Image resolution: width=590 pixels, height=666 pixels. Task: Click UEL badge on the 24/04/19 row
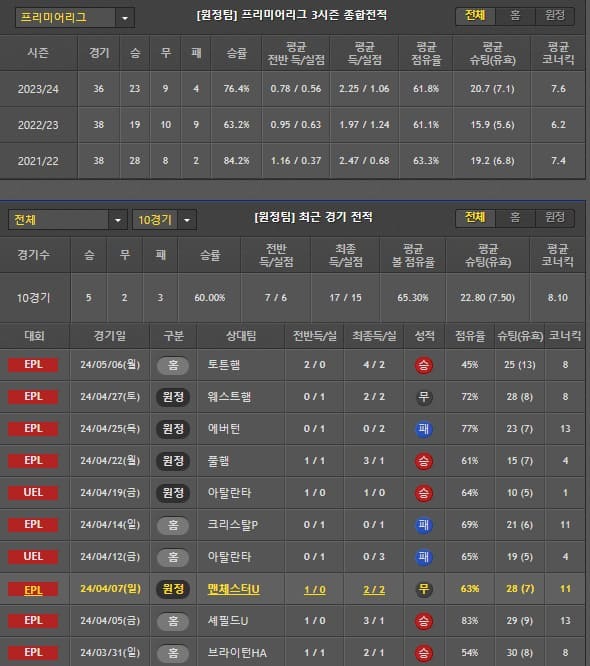click(33, 493)
